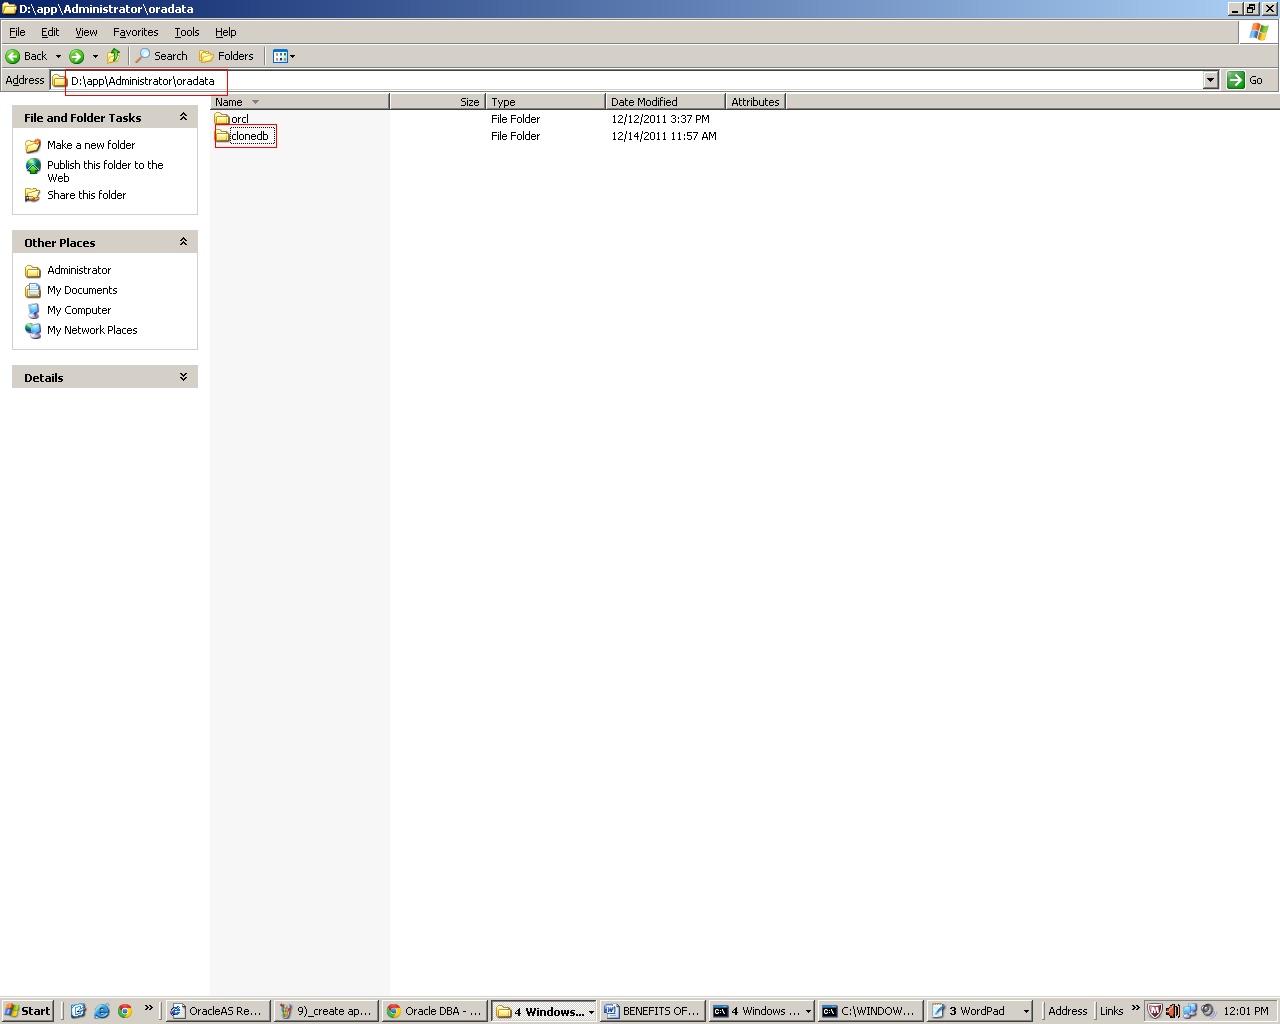Launch Internet Explorer from Quick Launch
Viewport: 1280px width, 1024px height.
point(101,1011)
